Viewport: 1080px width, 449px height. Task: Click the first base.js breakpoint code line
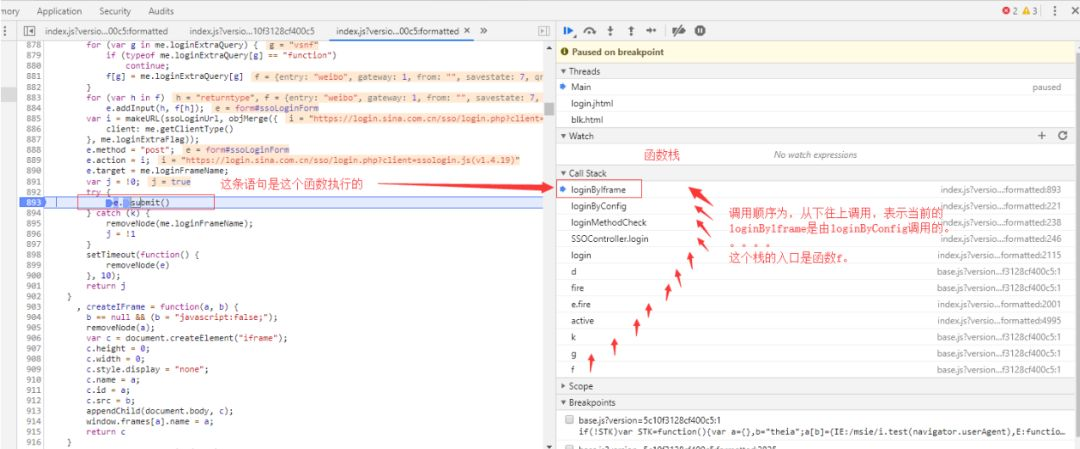(x=824, y=431)
